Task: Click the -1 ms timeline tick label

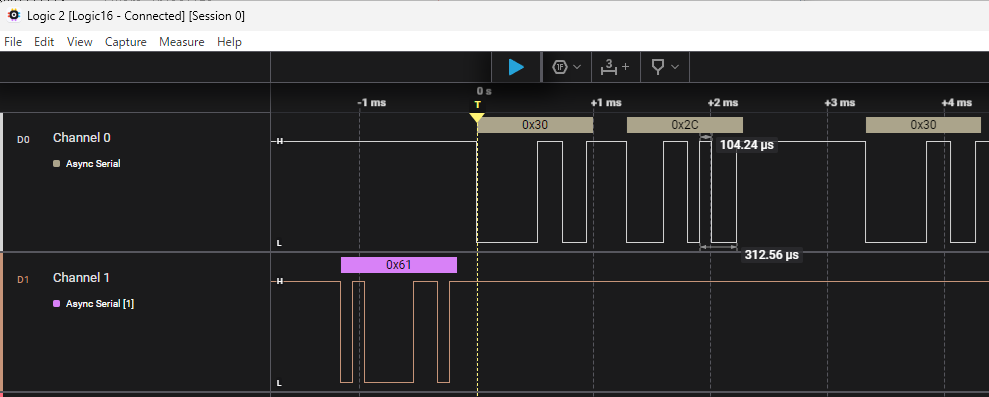Action: click(x=372, y=102)
